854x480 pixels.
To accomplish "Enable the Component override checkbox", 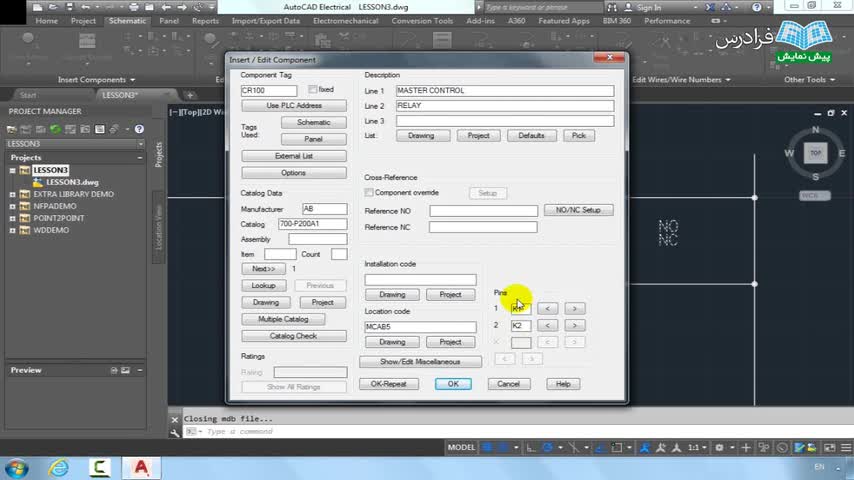I will 369,192.
